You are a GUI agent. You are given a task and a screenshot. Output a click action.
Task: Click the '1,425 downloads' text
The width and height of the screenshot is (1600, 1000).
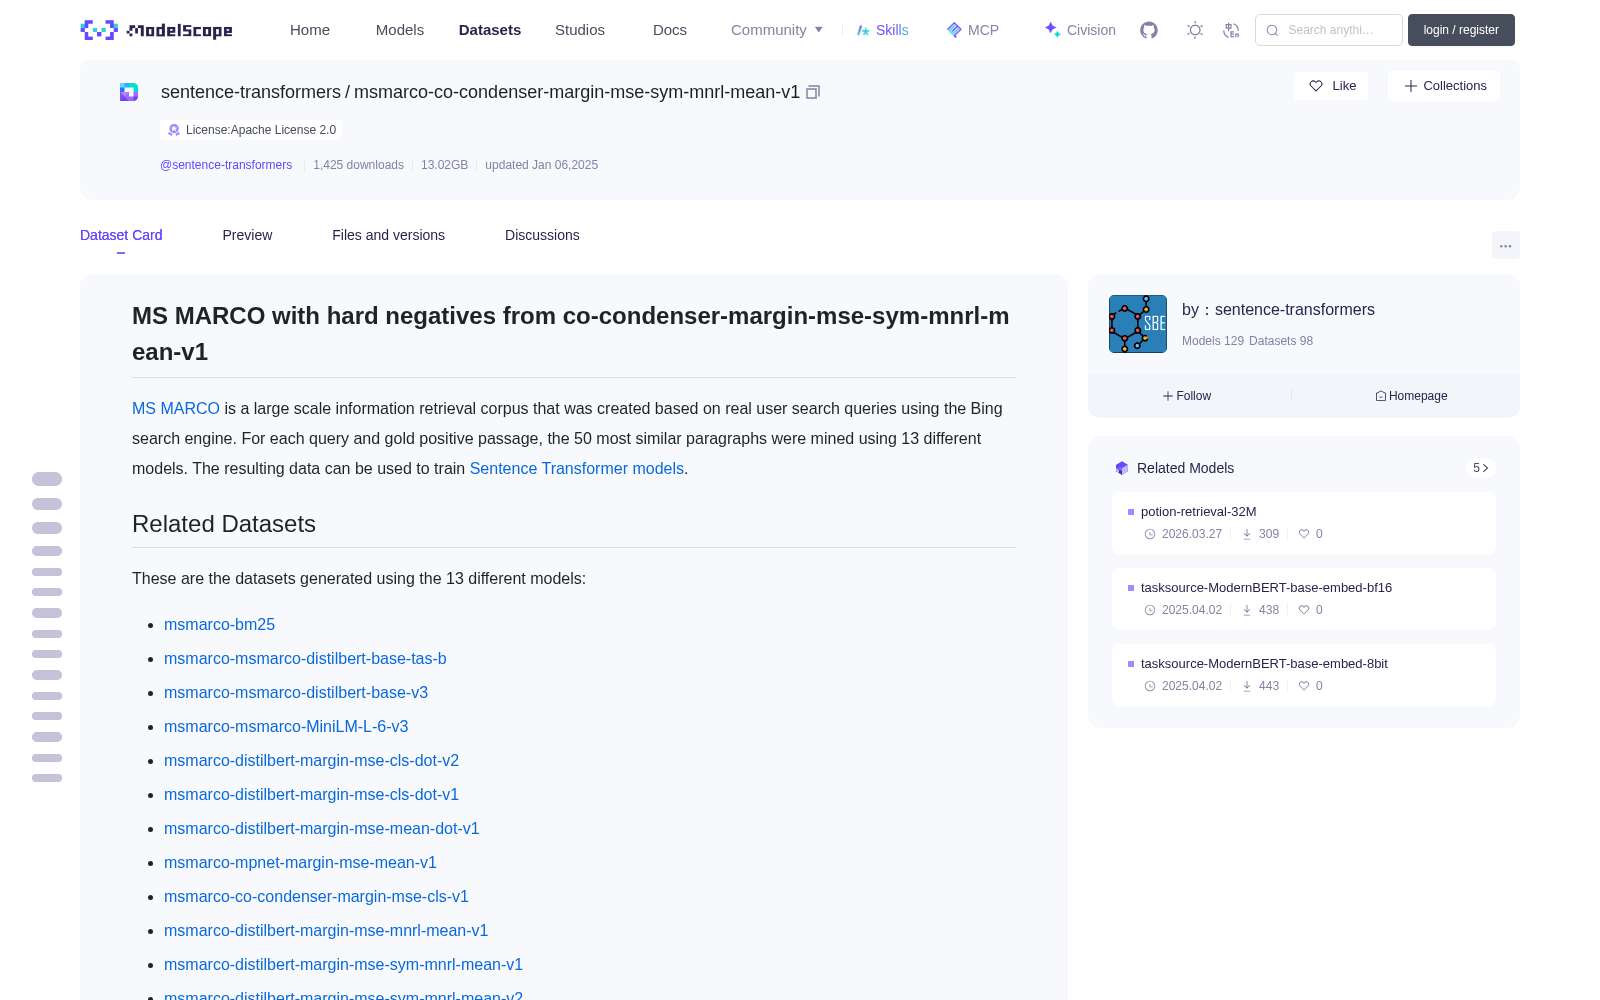coord(358,165)
